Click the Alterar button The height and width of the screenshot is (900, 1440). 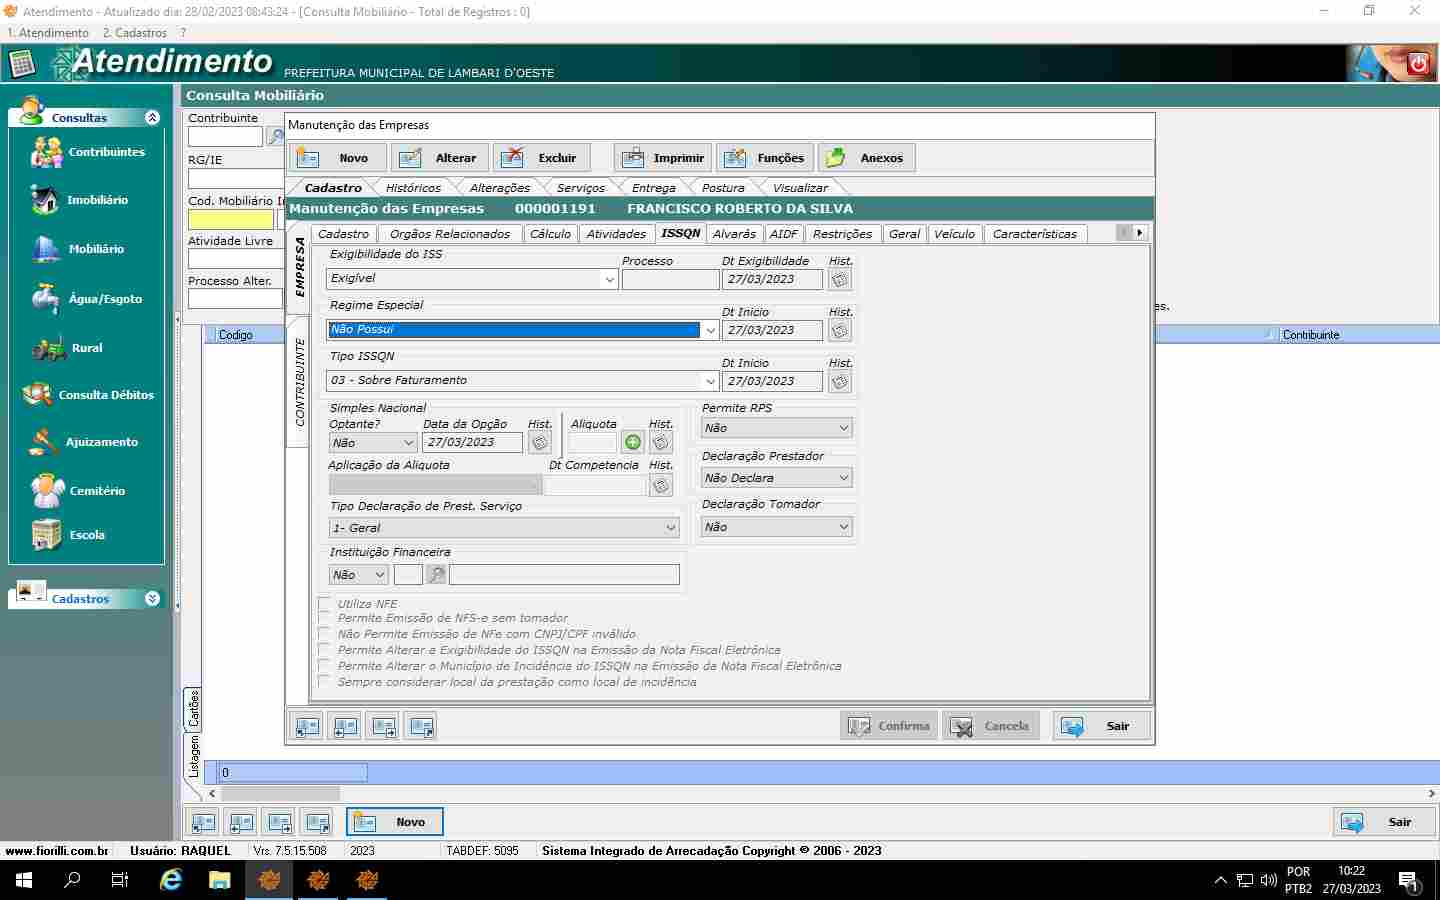(x=441, y=158)
